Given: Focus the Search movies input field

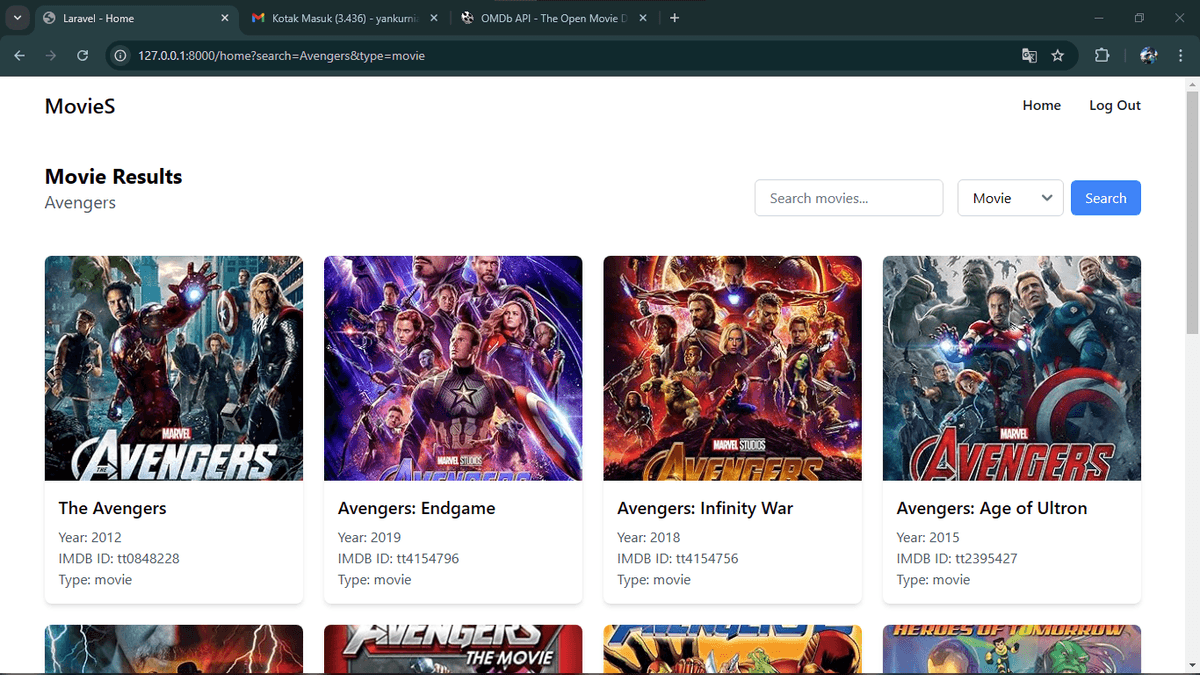Looking at the screenshot, I should [x=848, y=198].
